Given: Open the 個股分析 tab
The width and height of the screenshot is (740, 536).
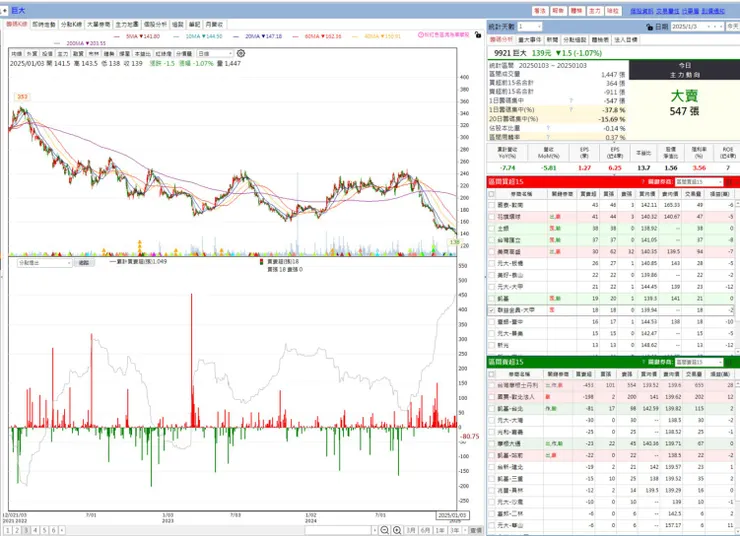Looking at the screenshot, I should coord(155,25).
